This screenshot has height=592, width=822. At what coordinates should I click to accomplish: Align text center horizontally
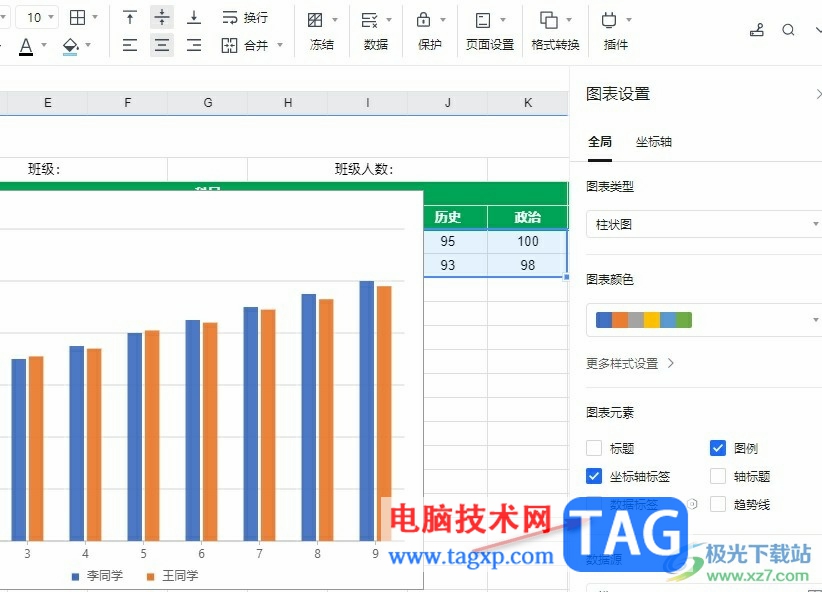[x=162, y=45]
